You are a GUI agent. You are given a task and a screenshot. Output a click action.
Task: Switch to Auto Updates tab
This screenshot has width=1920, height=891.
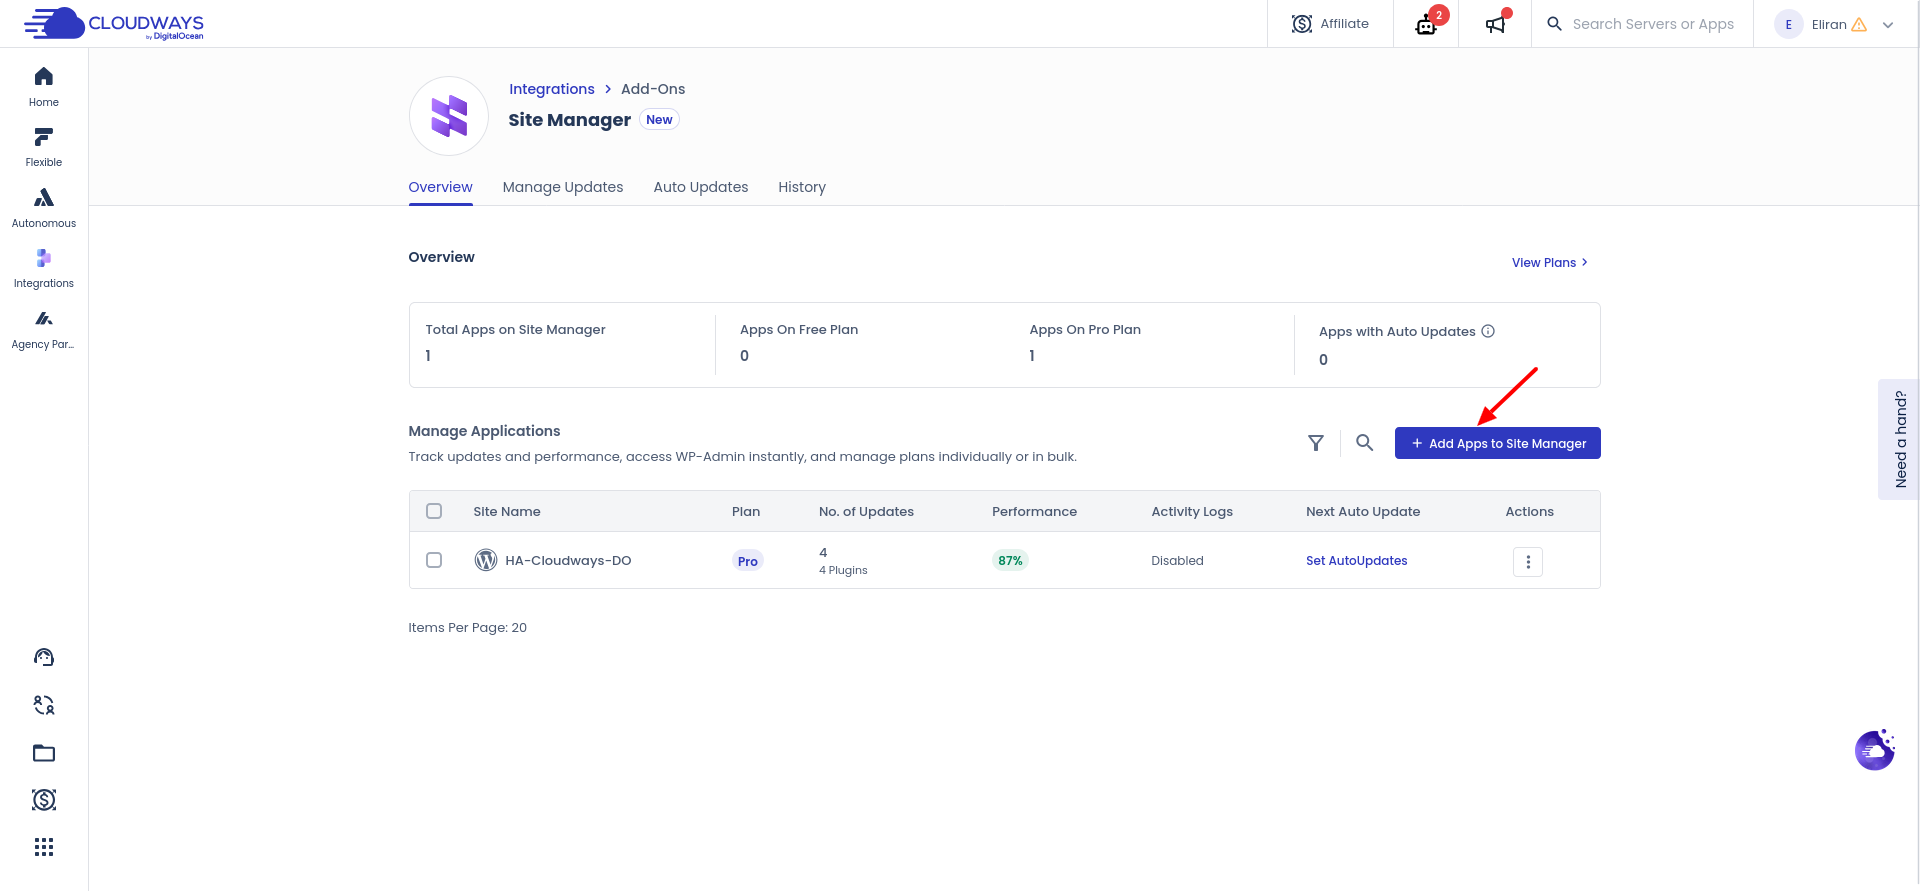[x=701, y=187]
